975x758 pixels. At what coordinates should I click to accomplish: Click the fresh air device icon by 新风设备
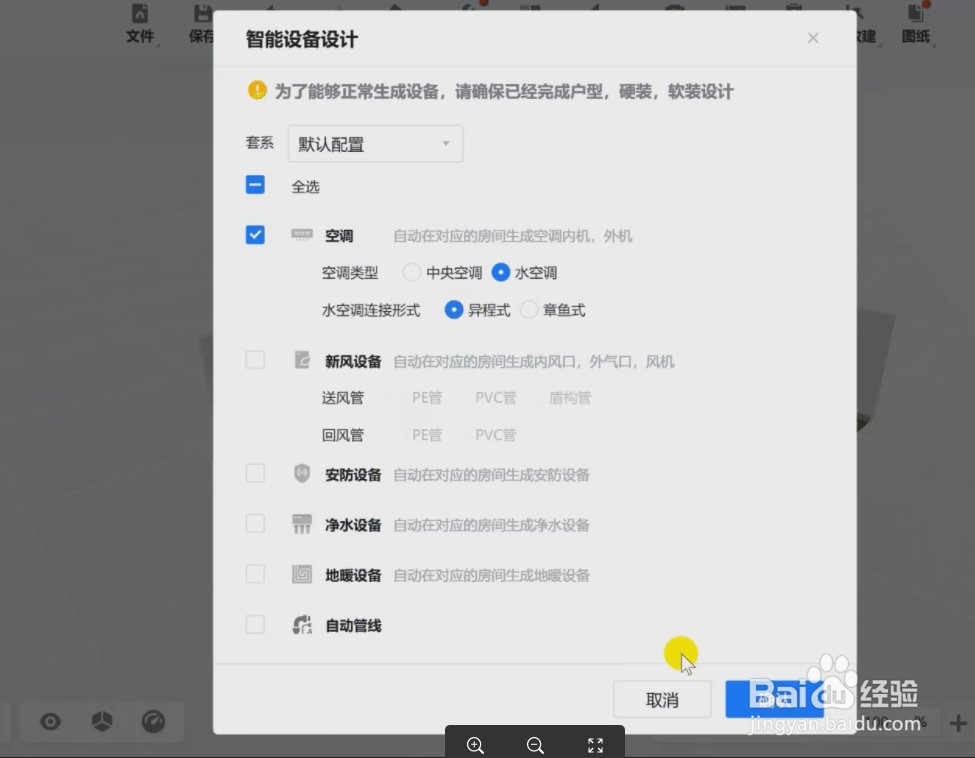(x=302, y=360)
